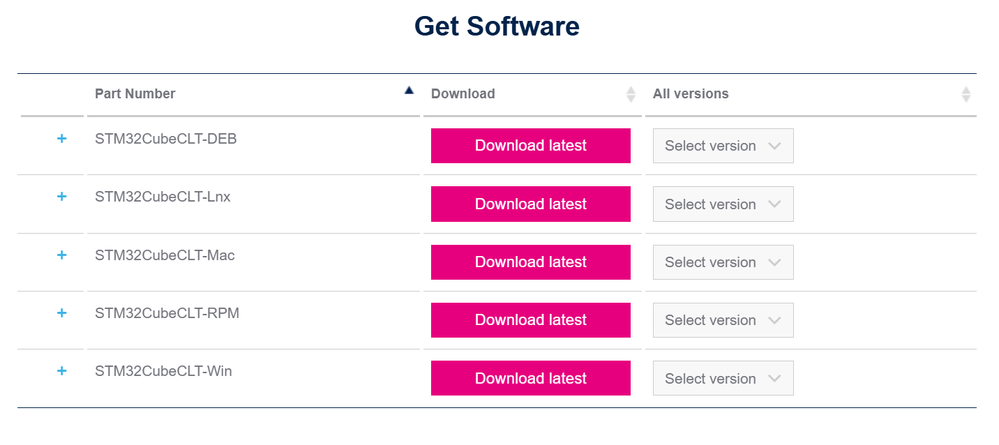Expand the STM32CubeCLT-Lnx row plus icon
Viewport: 999px width, 445px height.
62,197
